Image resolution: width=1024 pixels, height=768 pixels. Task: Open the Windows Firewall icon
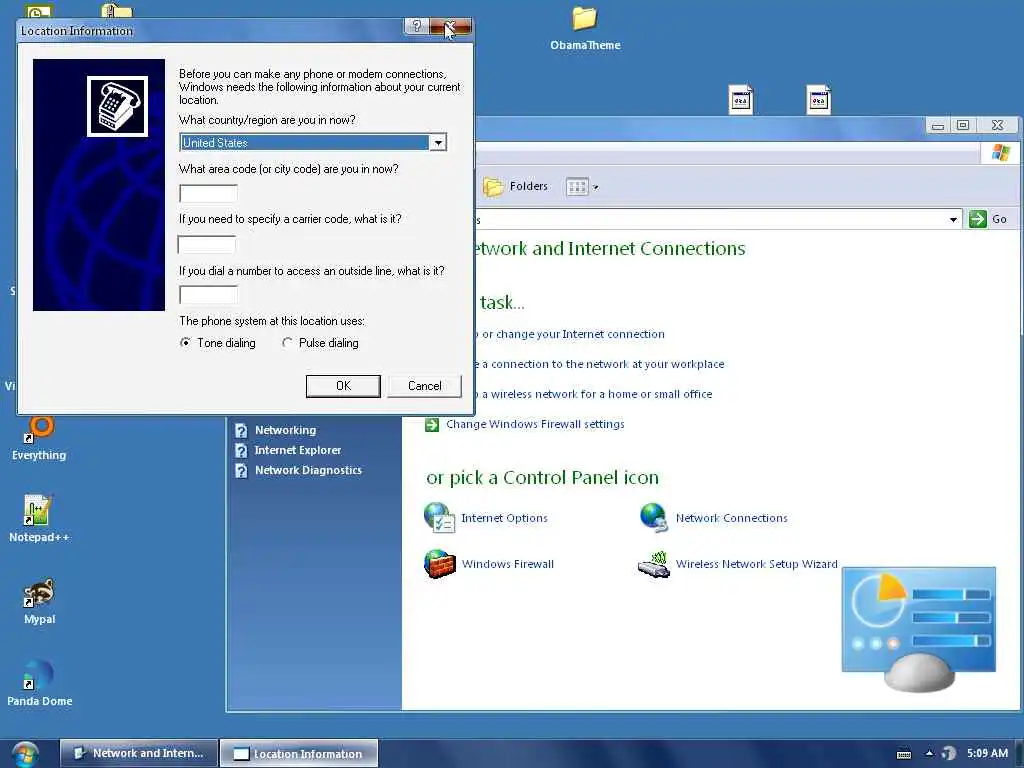488,564
